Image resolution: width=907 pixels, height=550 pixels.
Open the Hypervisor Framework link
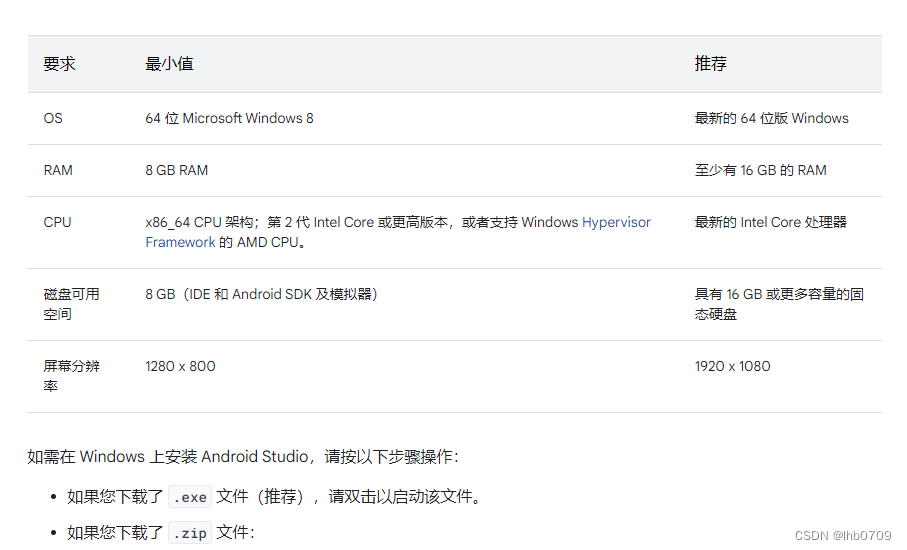[616, 223]
